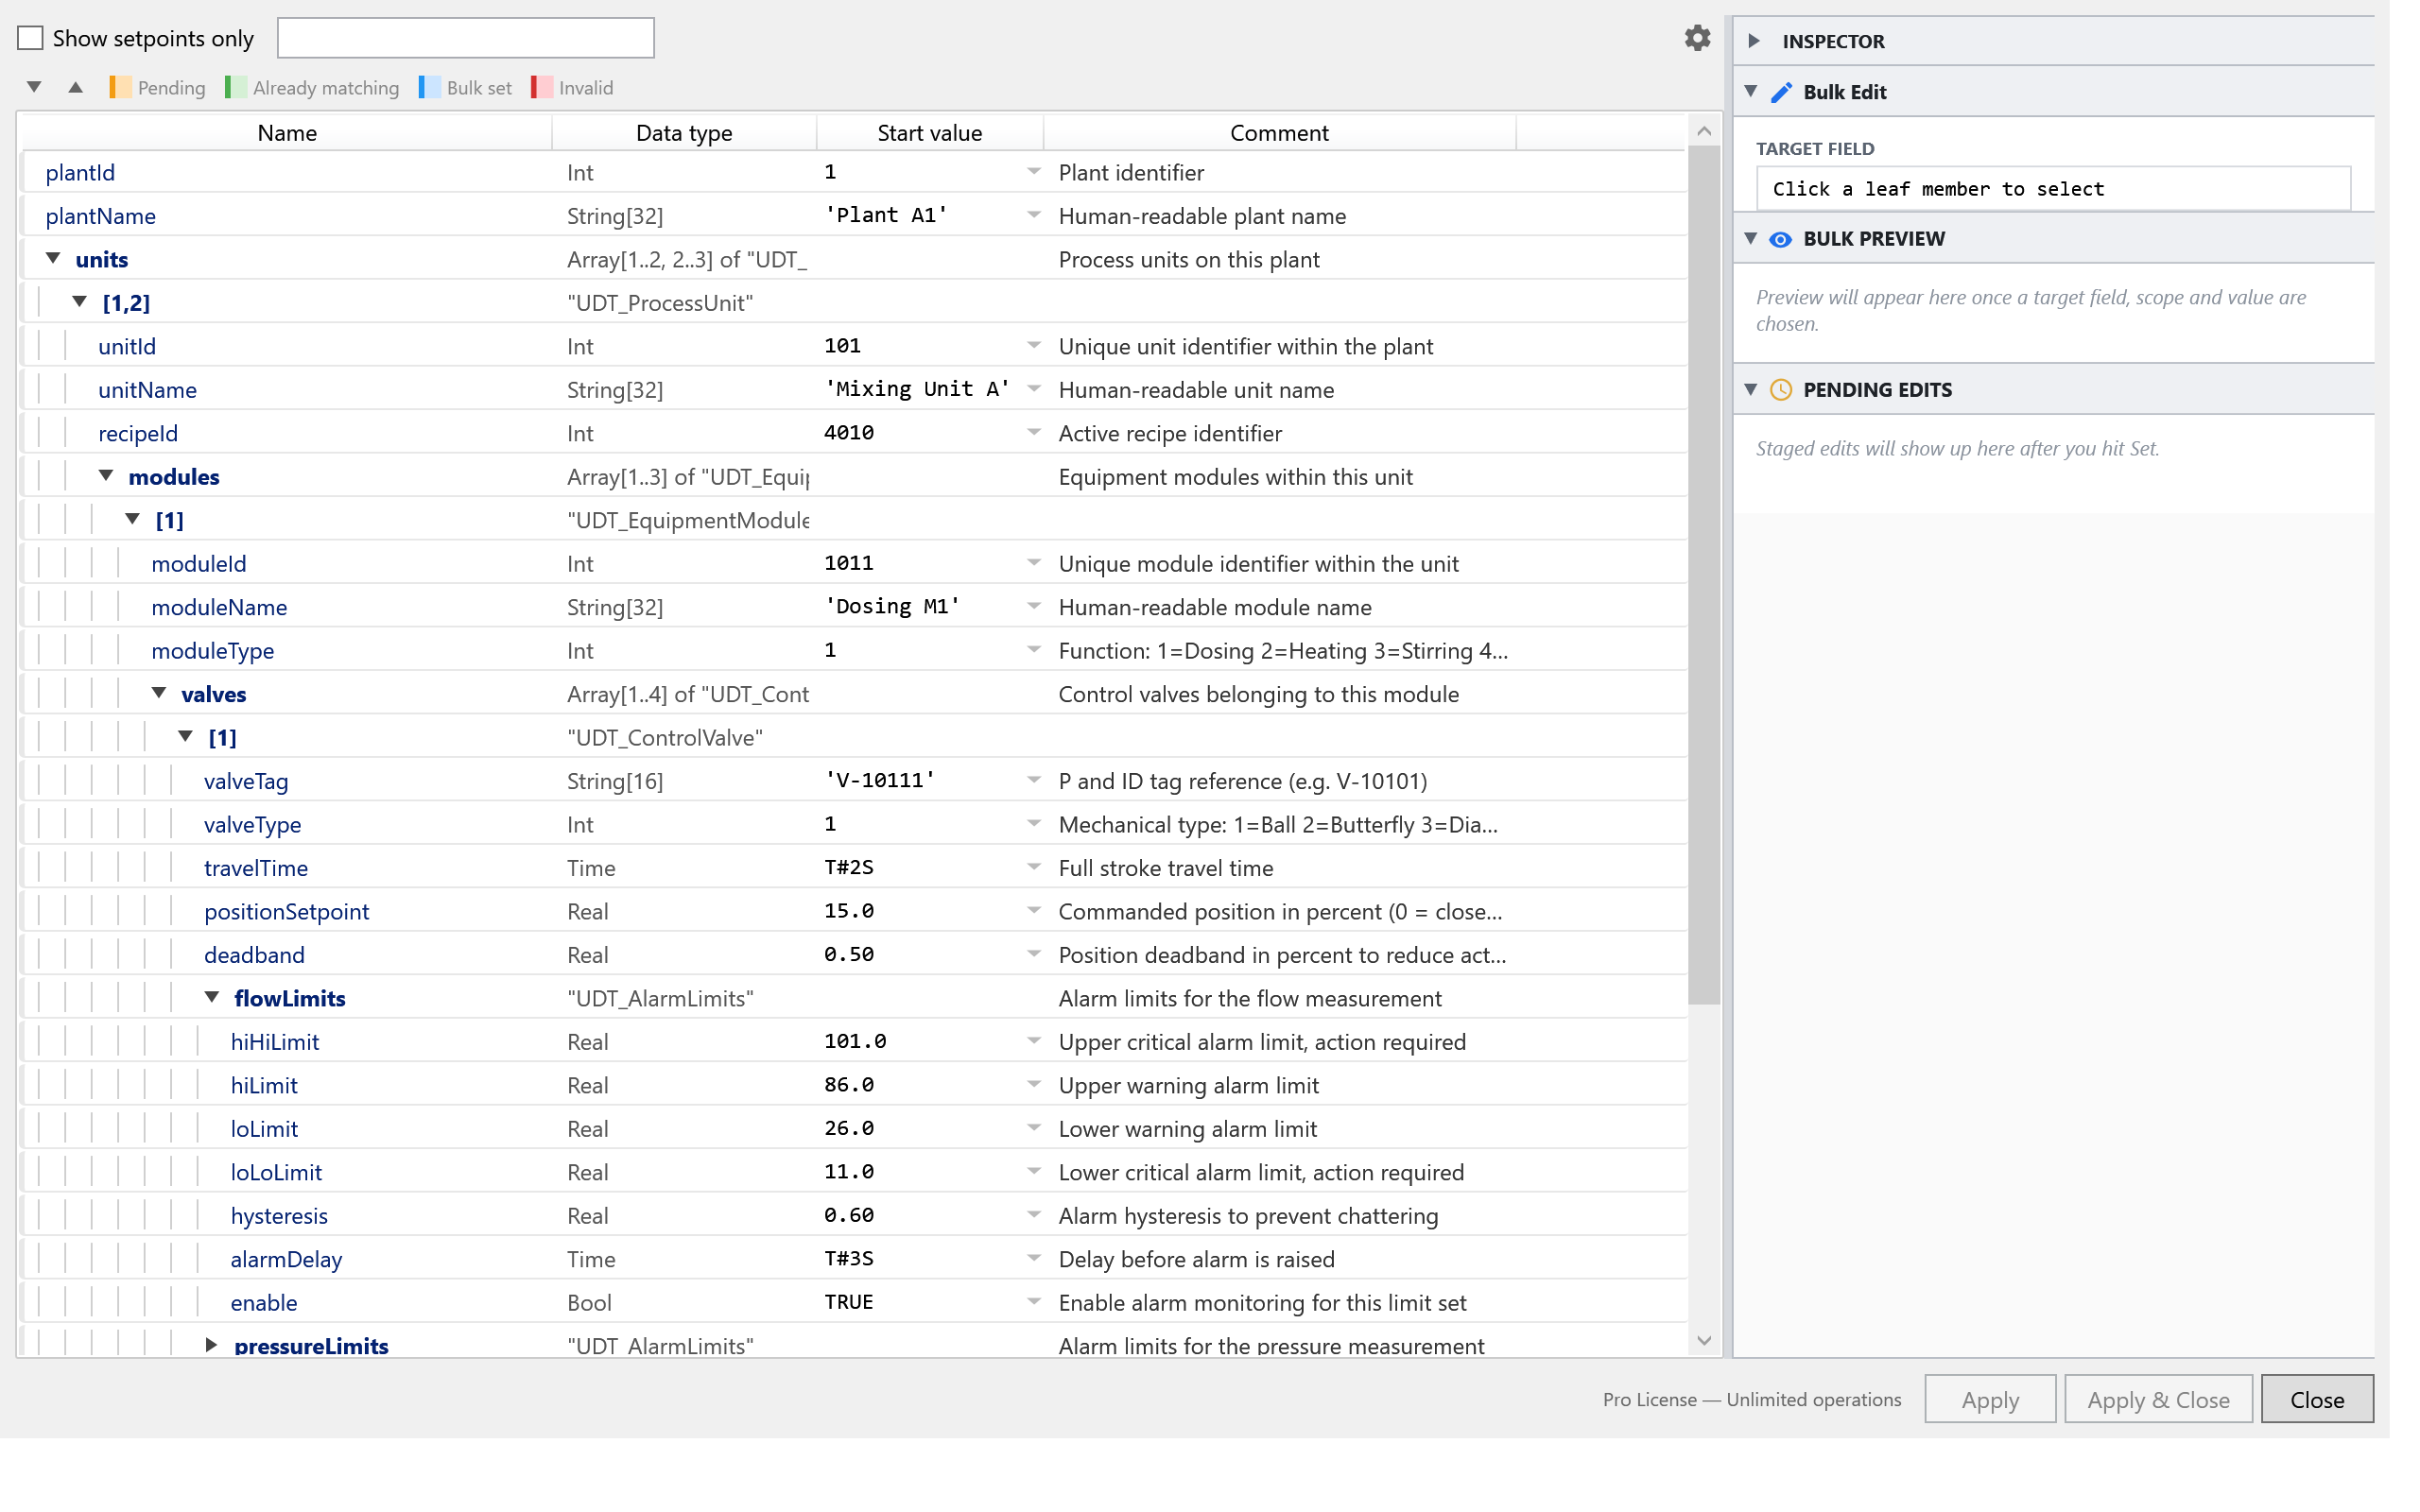Select the unitName member

[x=147, y=391]
